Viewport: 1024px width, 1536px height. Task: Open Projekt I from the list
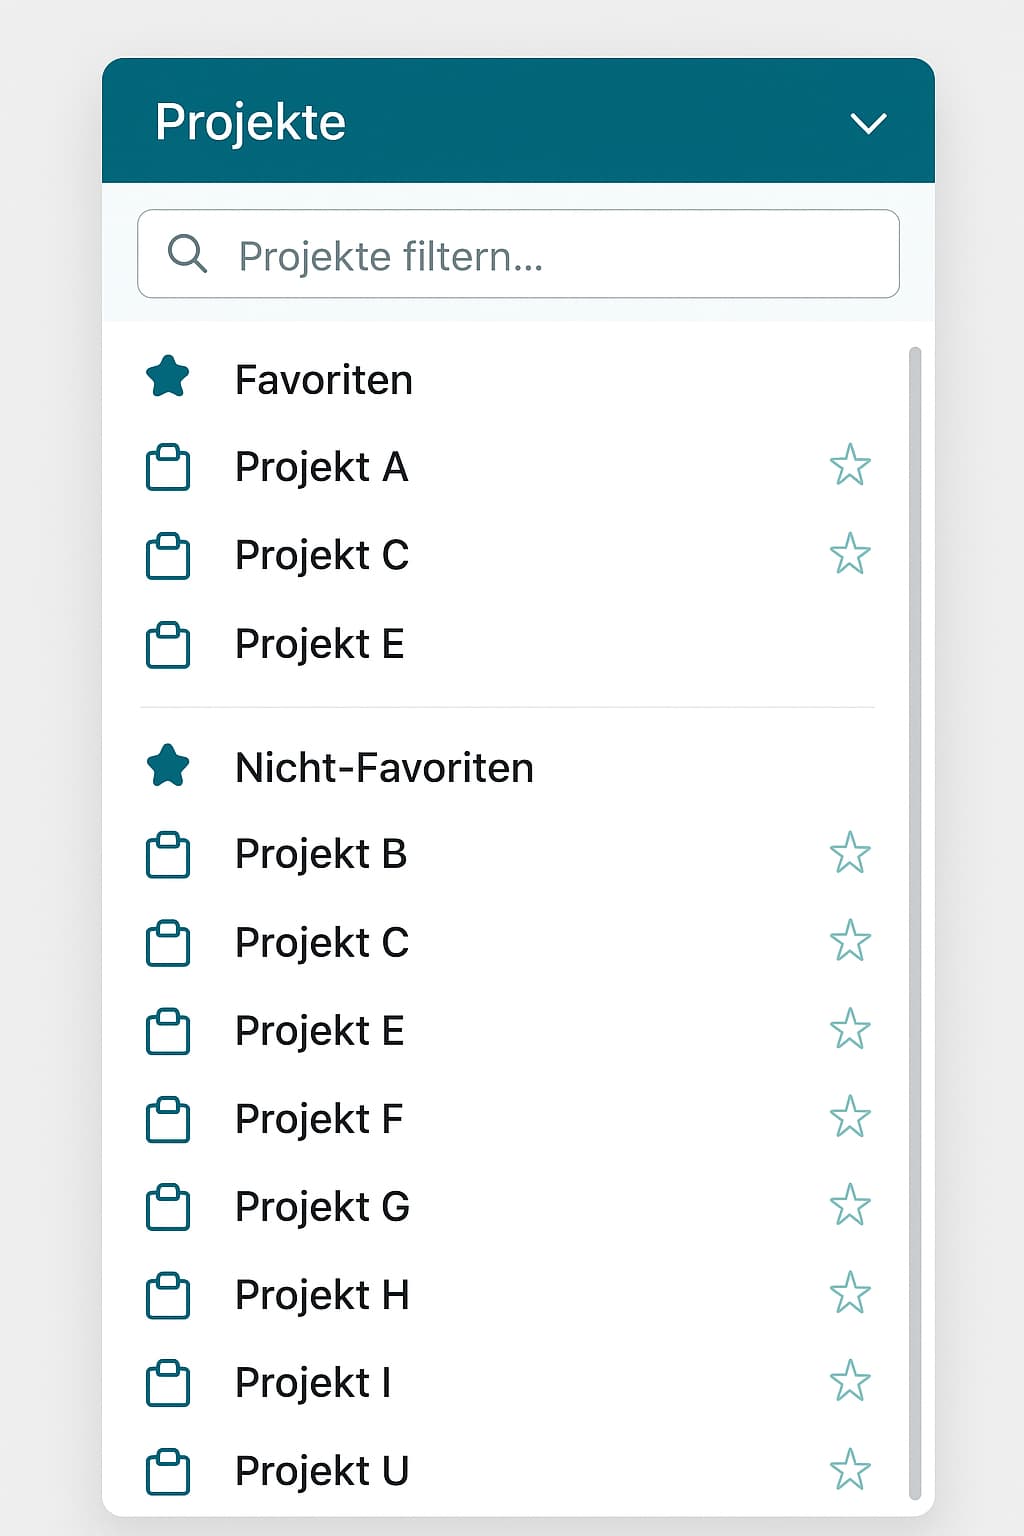pyautogui.click(x=312, y=1383)
